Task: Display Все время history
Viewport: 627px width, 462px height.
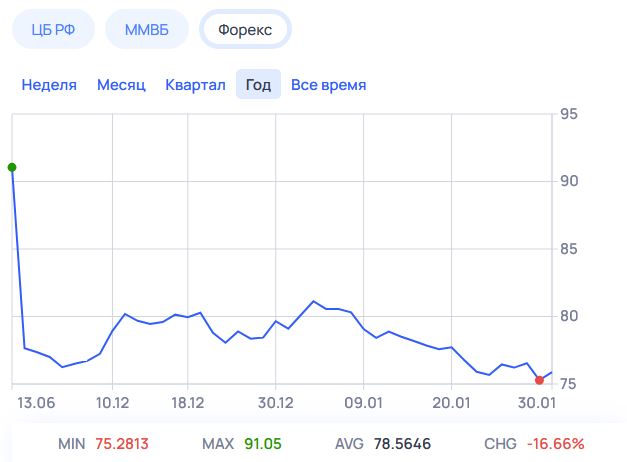Action: click(x=328, y=85)
